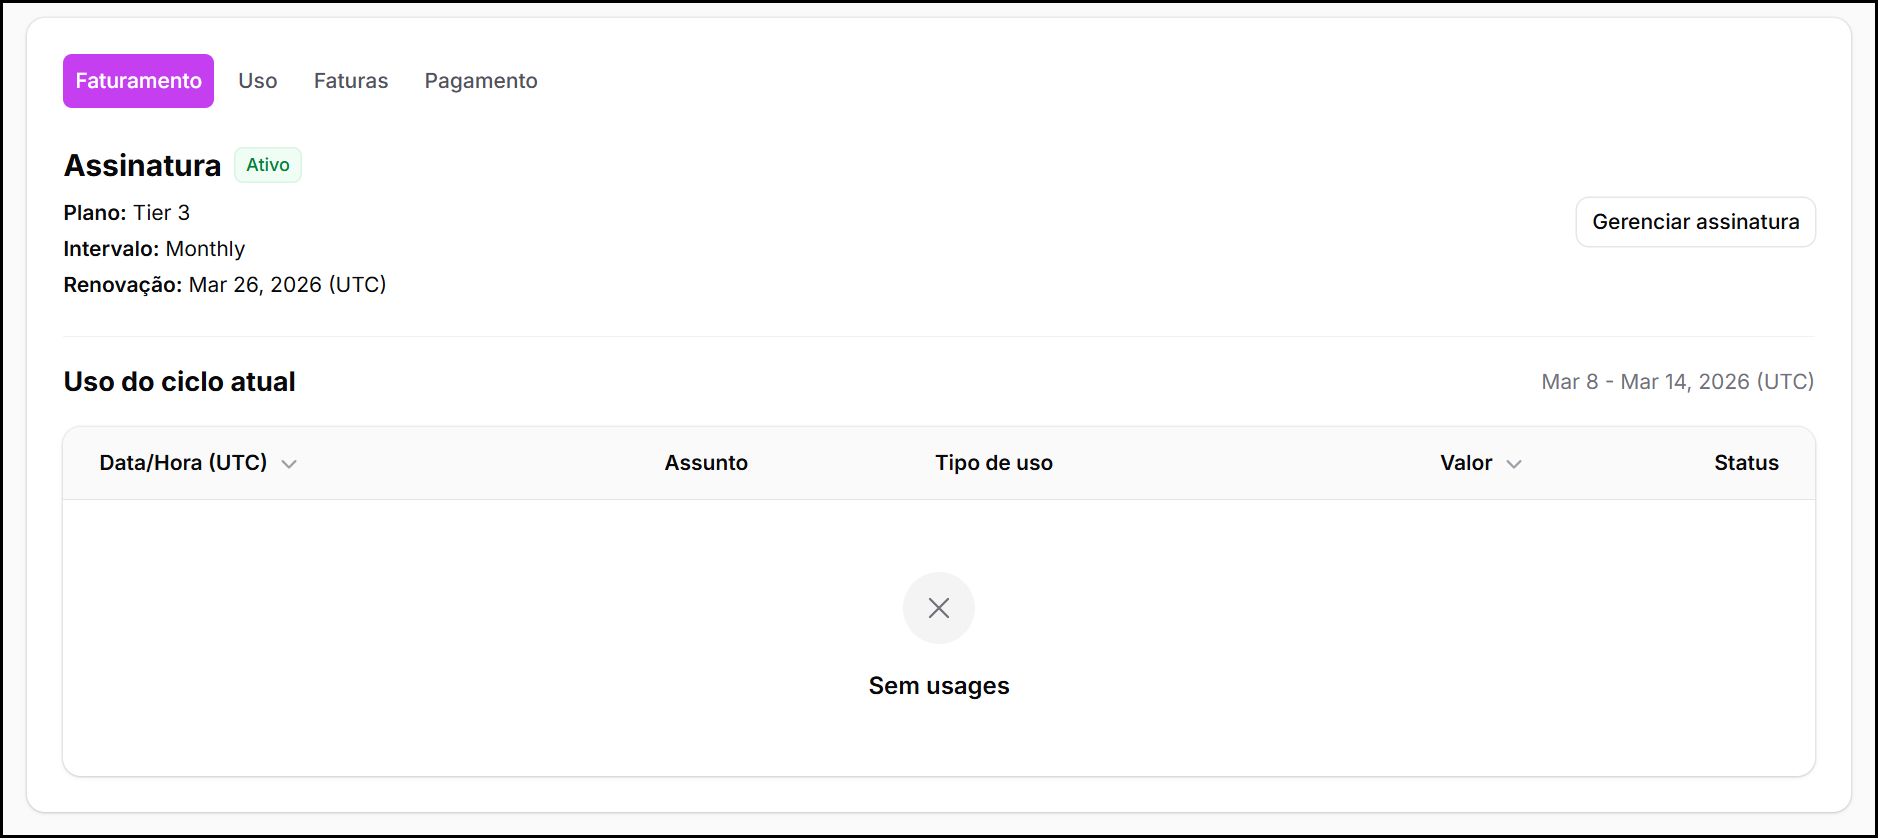Viewport: 1878px width, 838px height.
Task: Click the Renovação Mar 26 date line
Action: 224,285
